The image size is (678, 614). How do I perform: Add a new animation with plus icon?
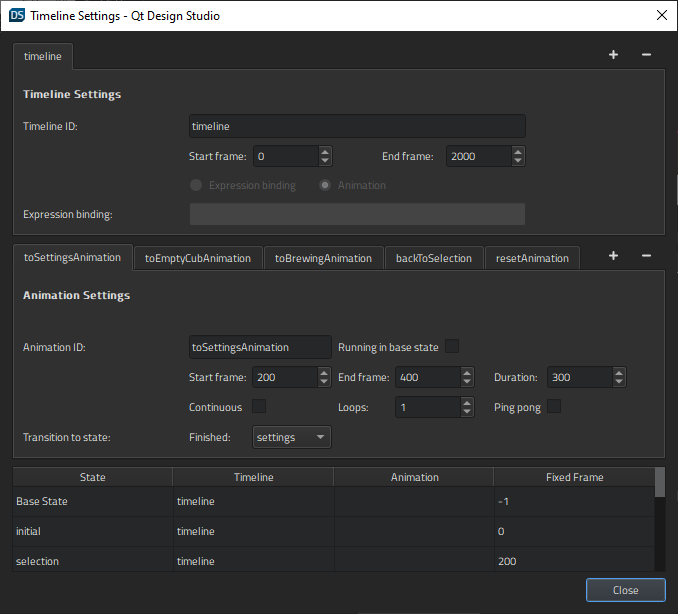613,256
